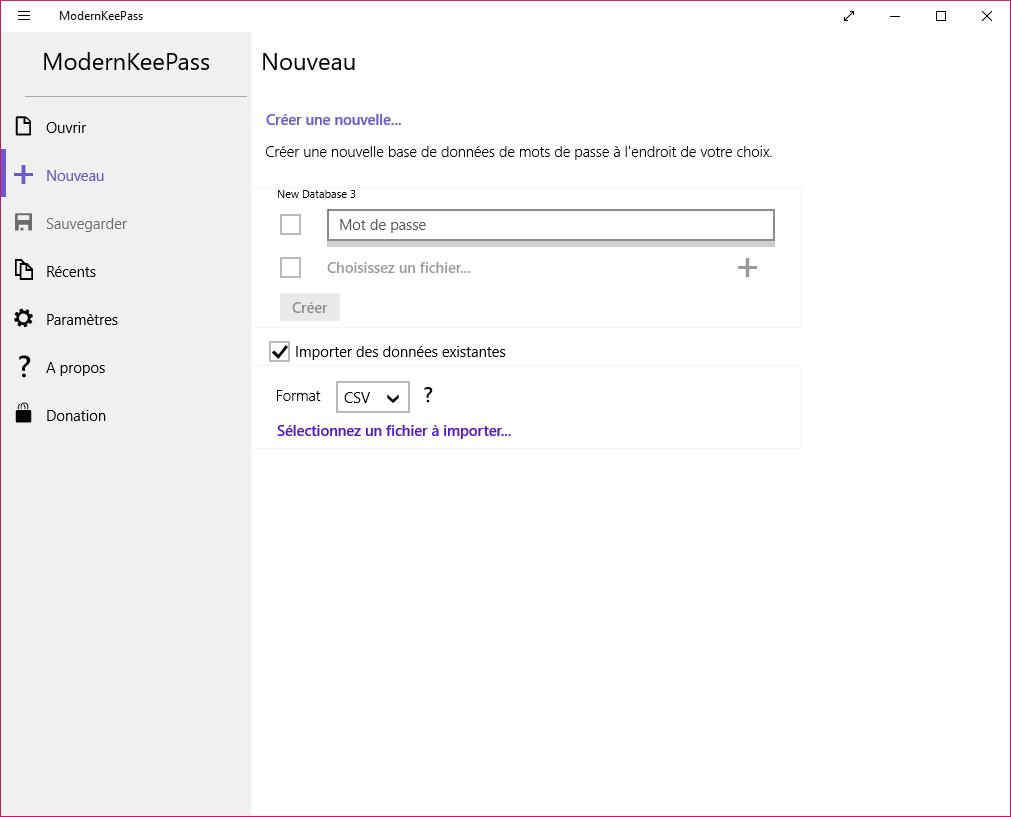Uncheck Importer des données existantes
This screenshot has height=817, width=1011.
coord(280,352)
